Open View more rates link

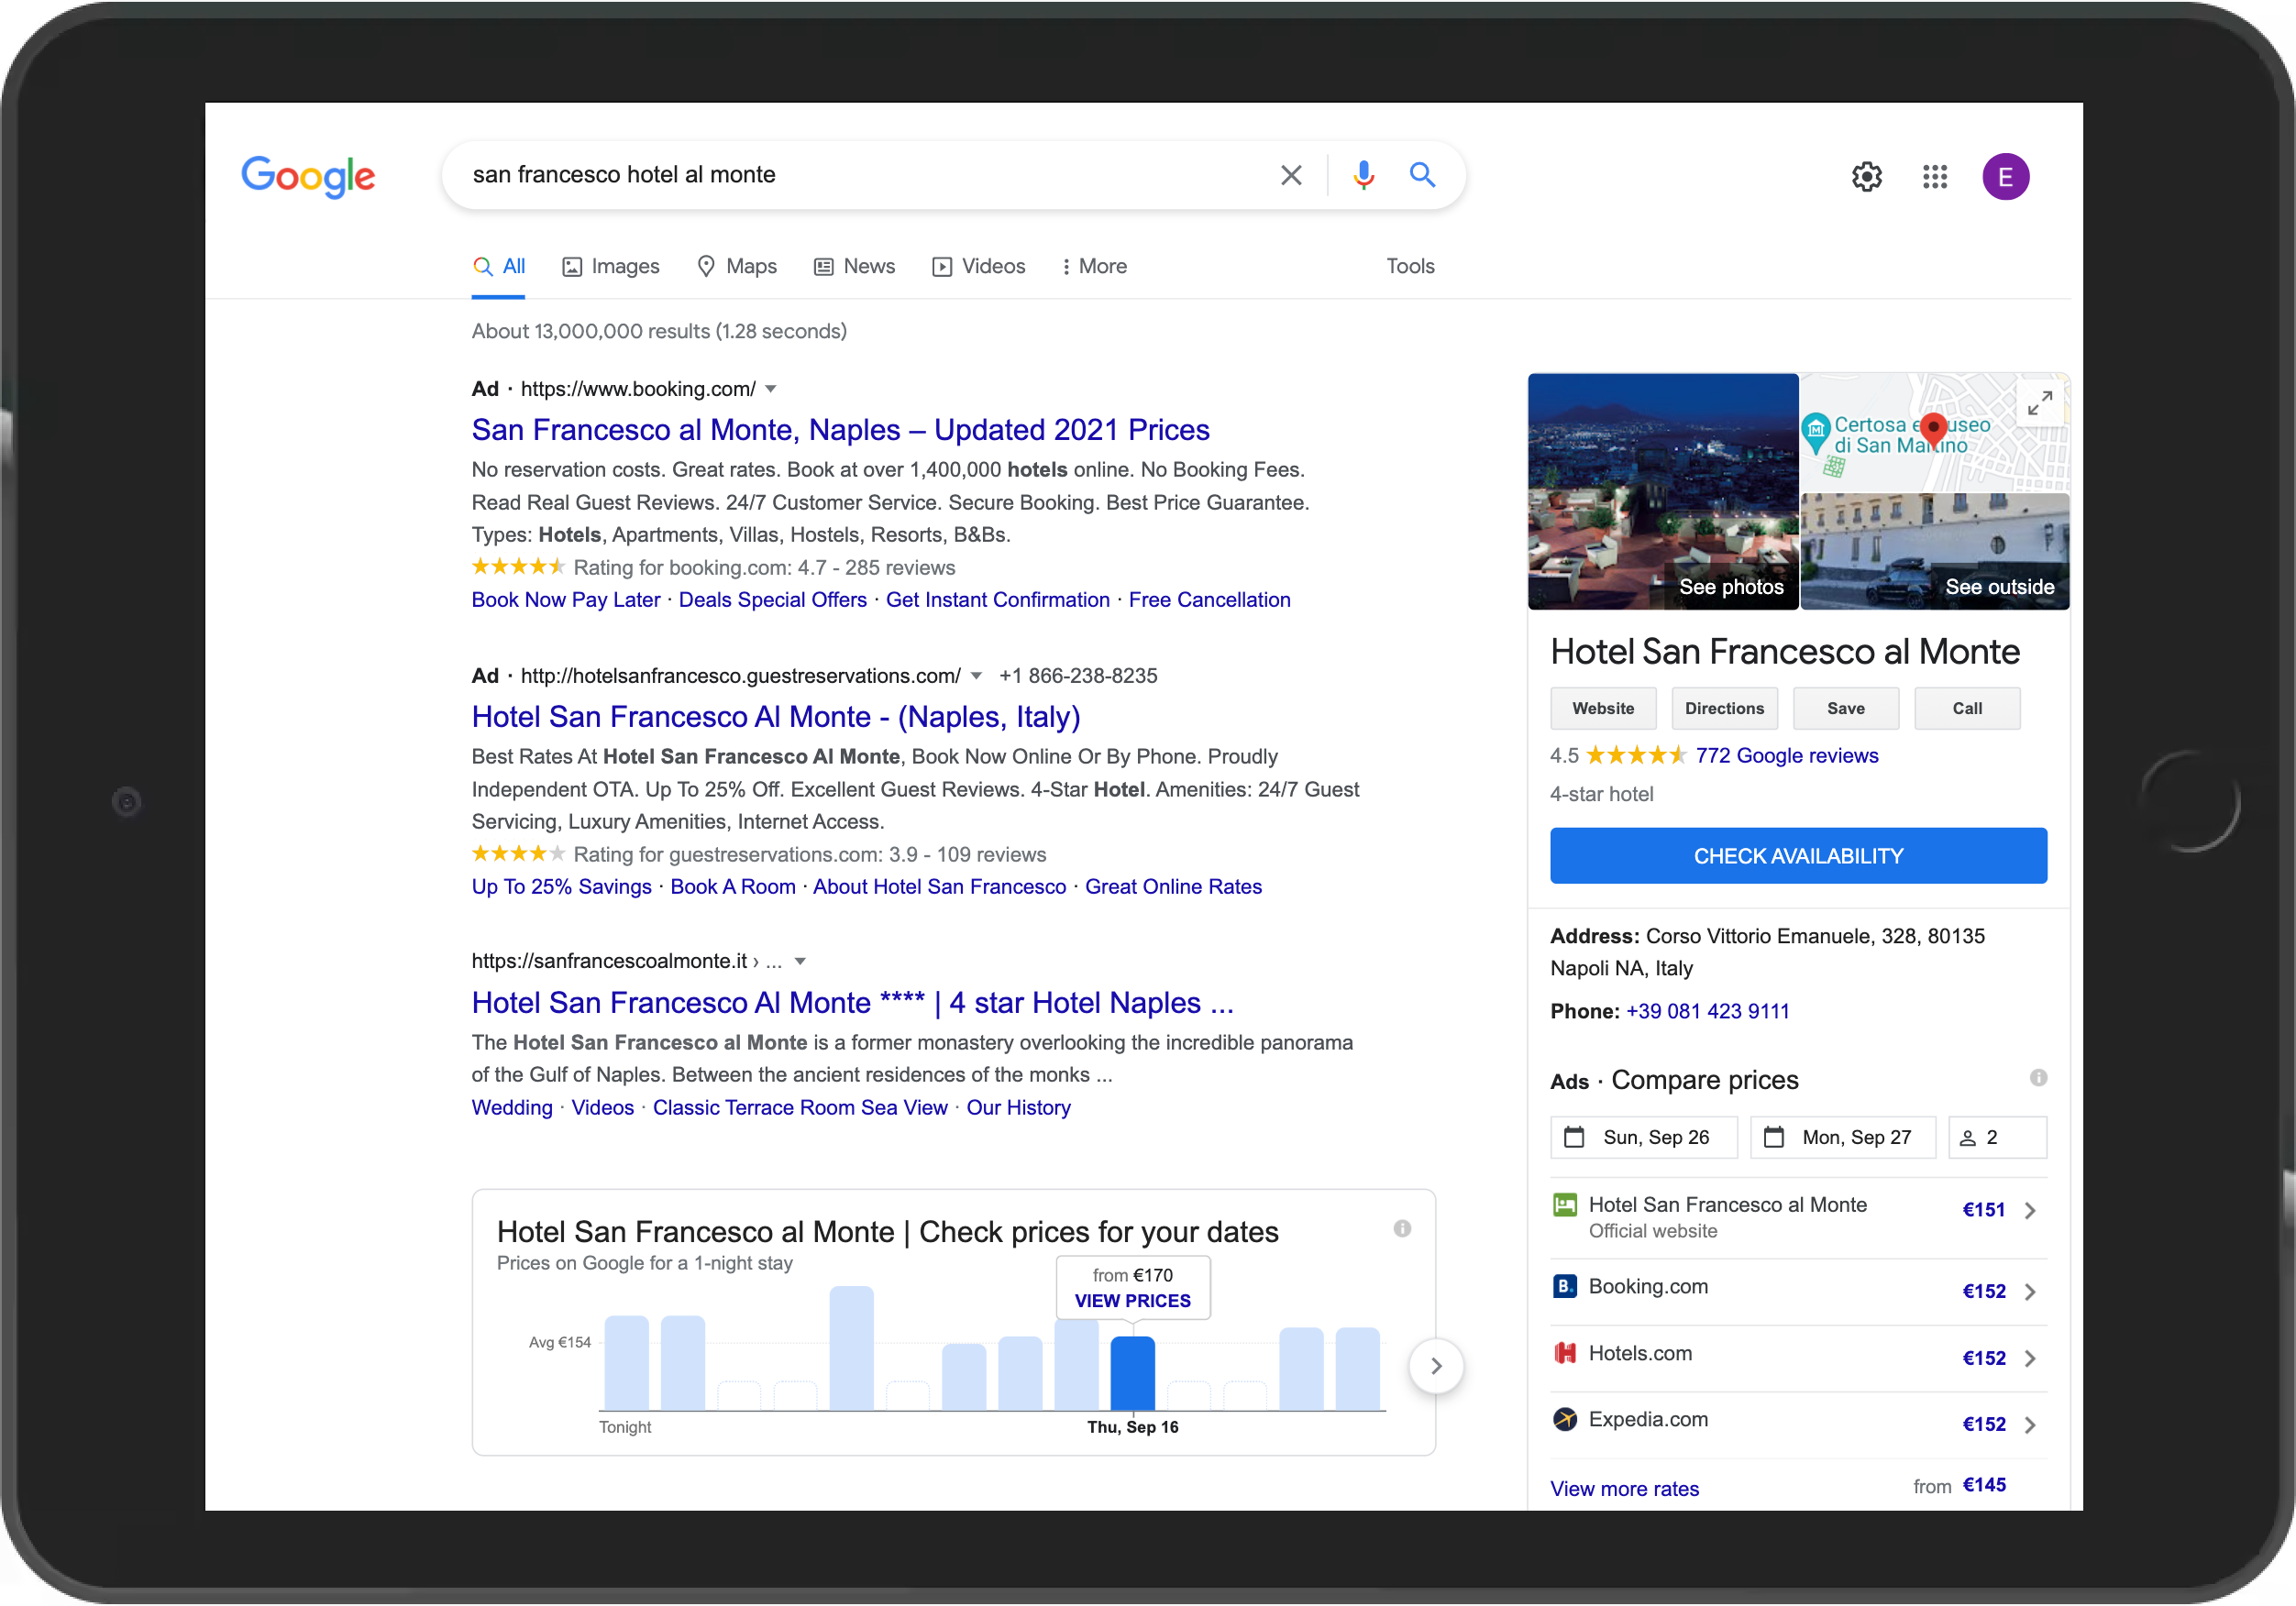tap(1624, 1488)
